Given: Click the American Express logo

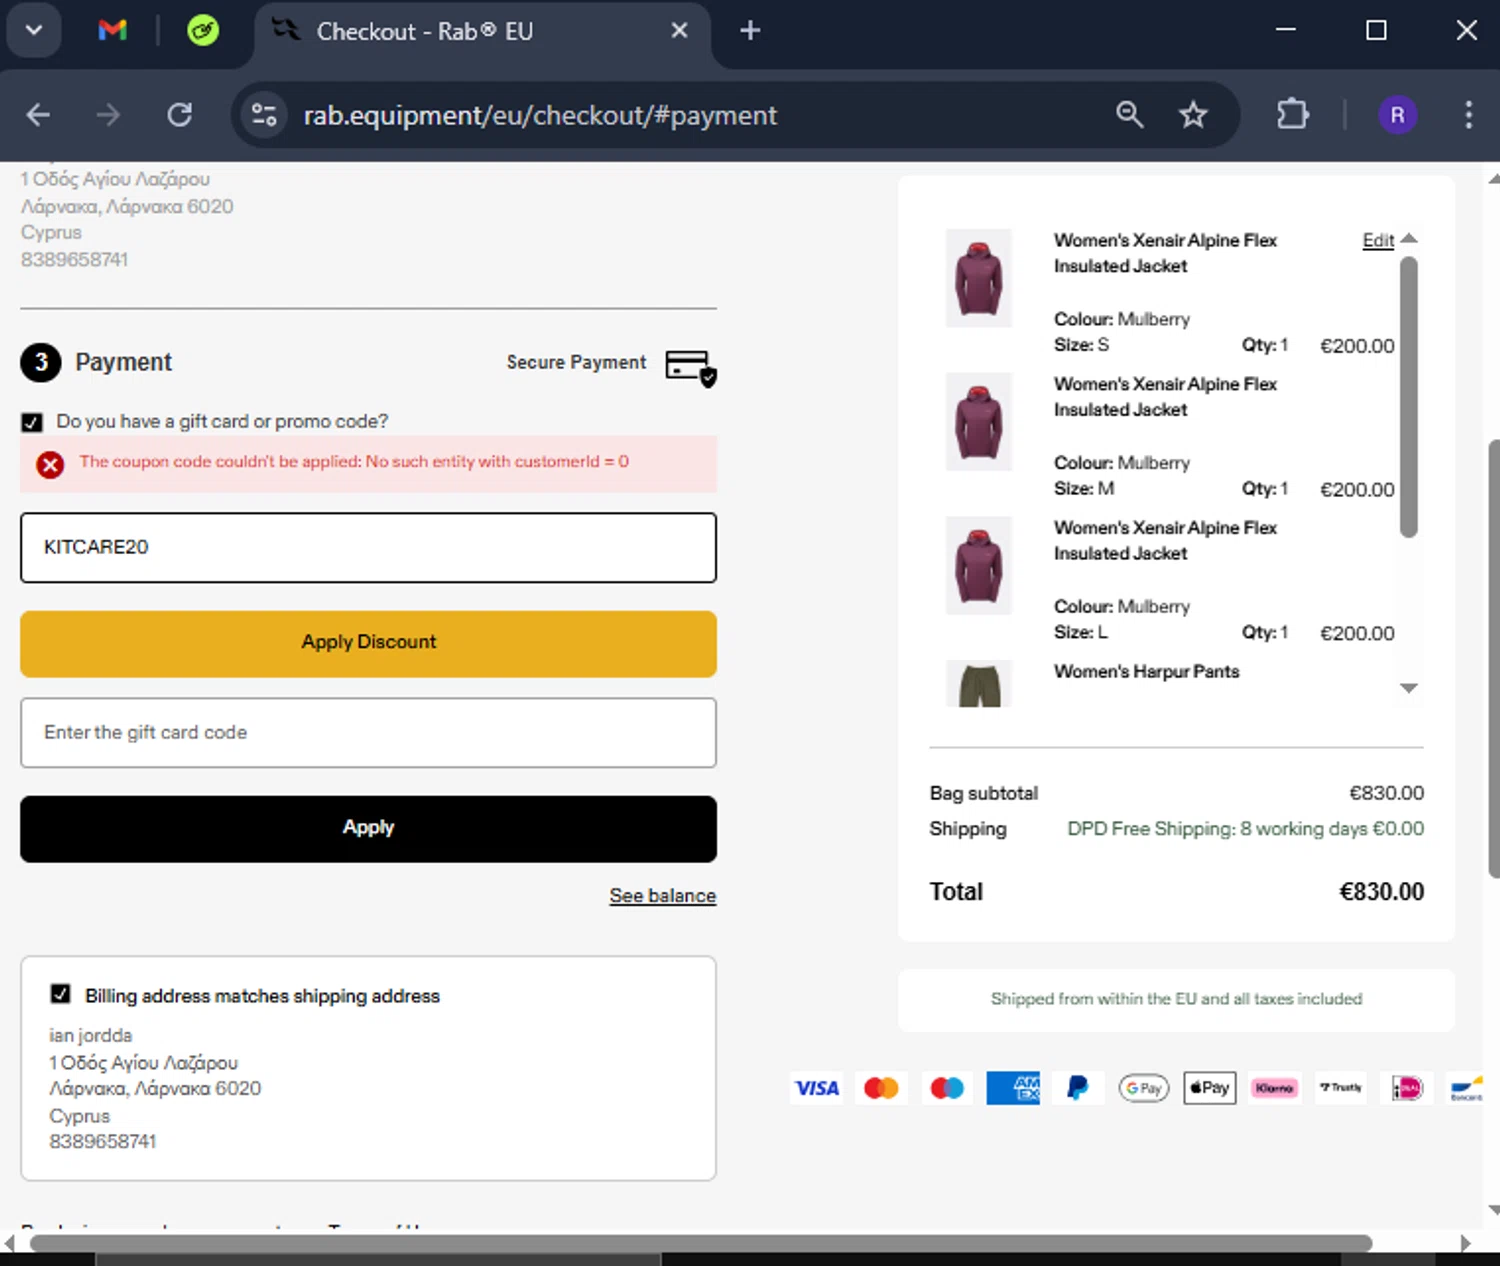Looking at the screenshot, I should [1013, 1088].
